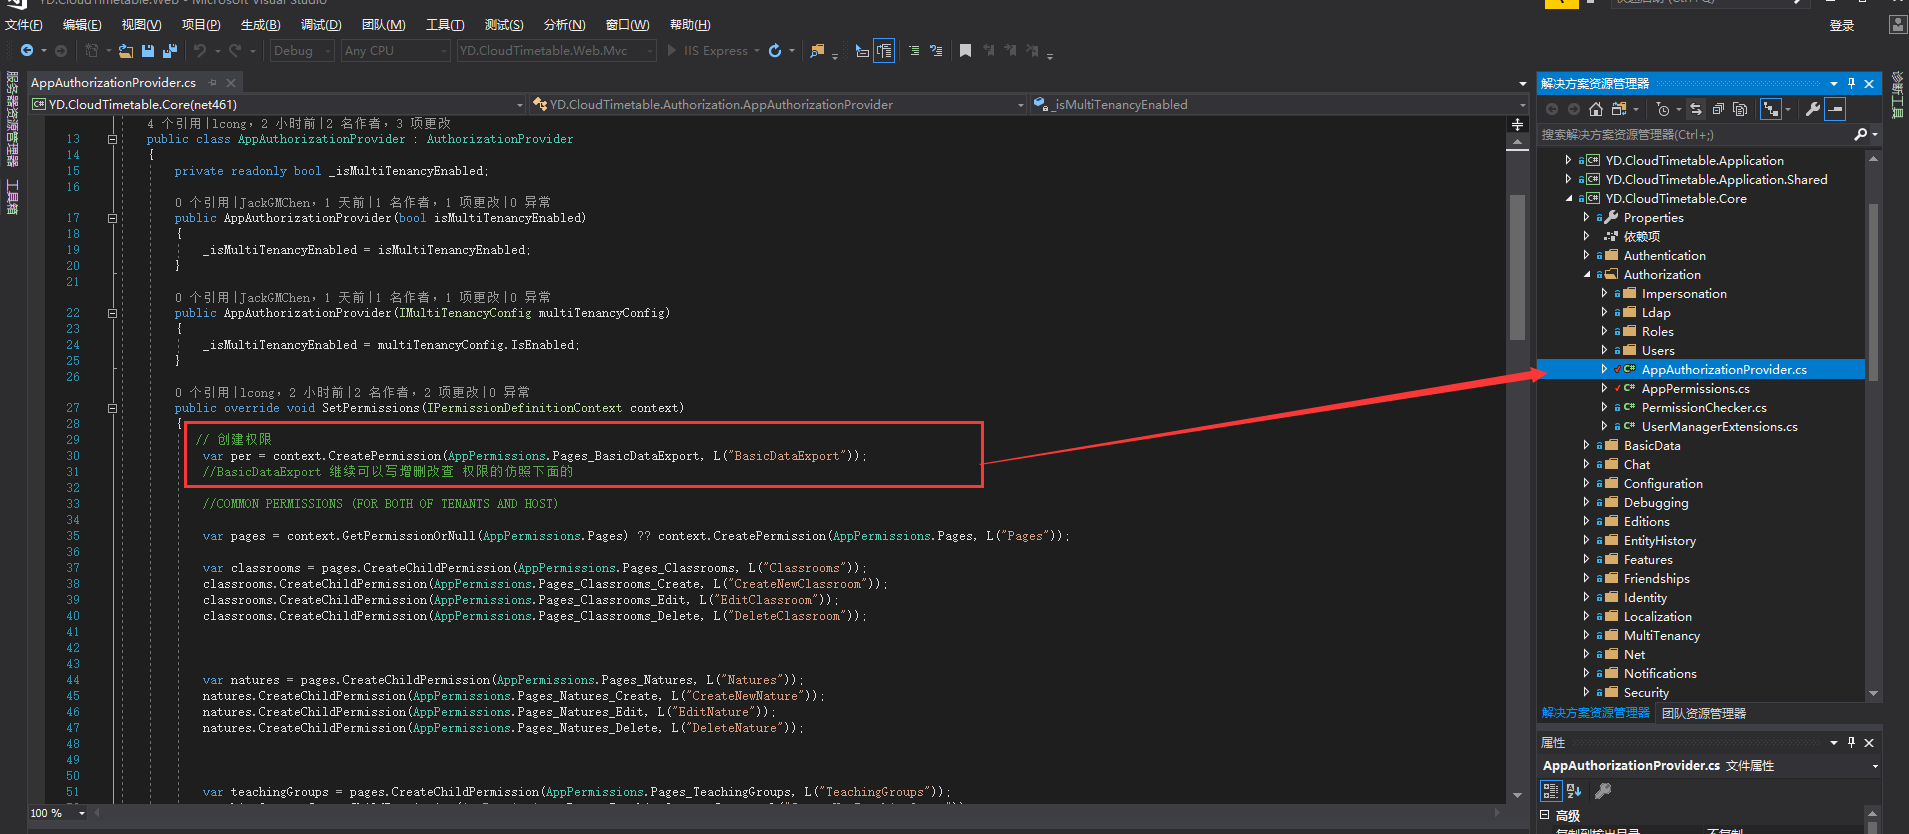Click Collapse All in Solution Explorer toolbar
This screenshot has height=834, width=1909.
(x=1718, y=109)
